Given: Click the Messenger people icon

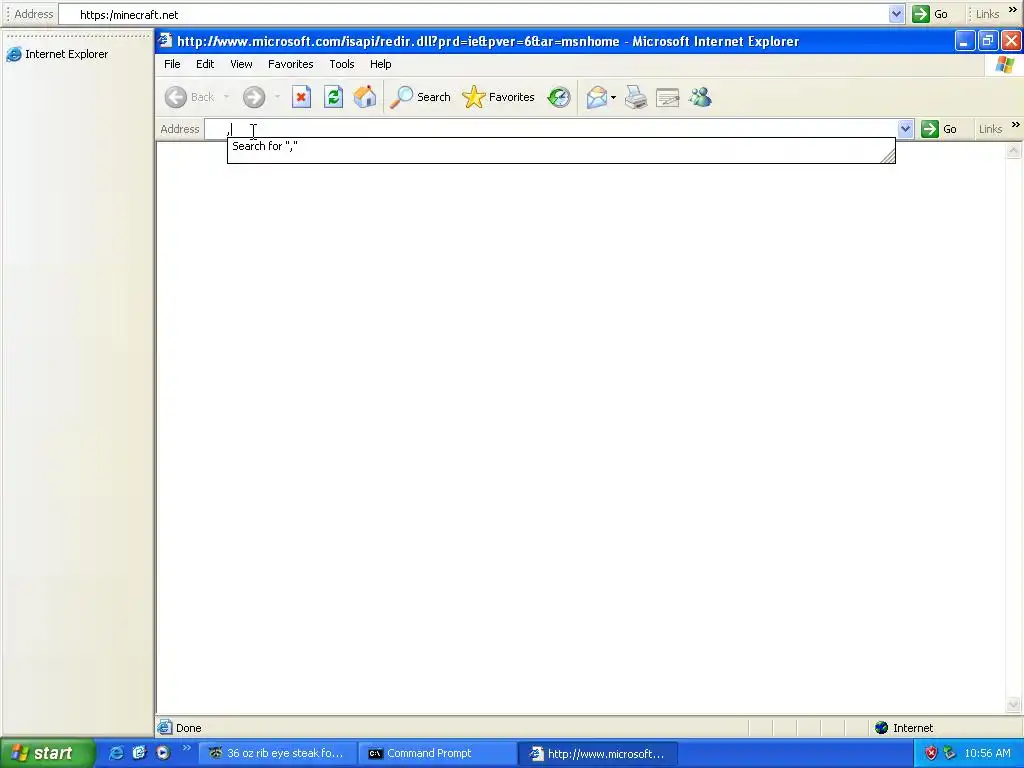Looking at the screenshot, I should [700, 97].
